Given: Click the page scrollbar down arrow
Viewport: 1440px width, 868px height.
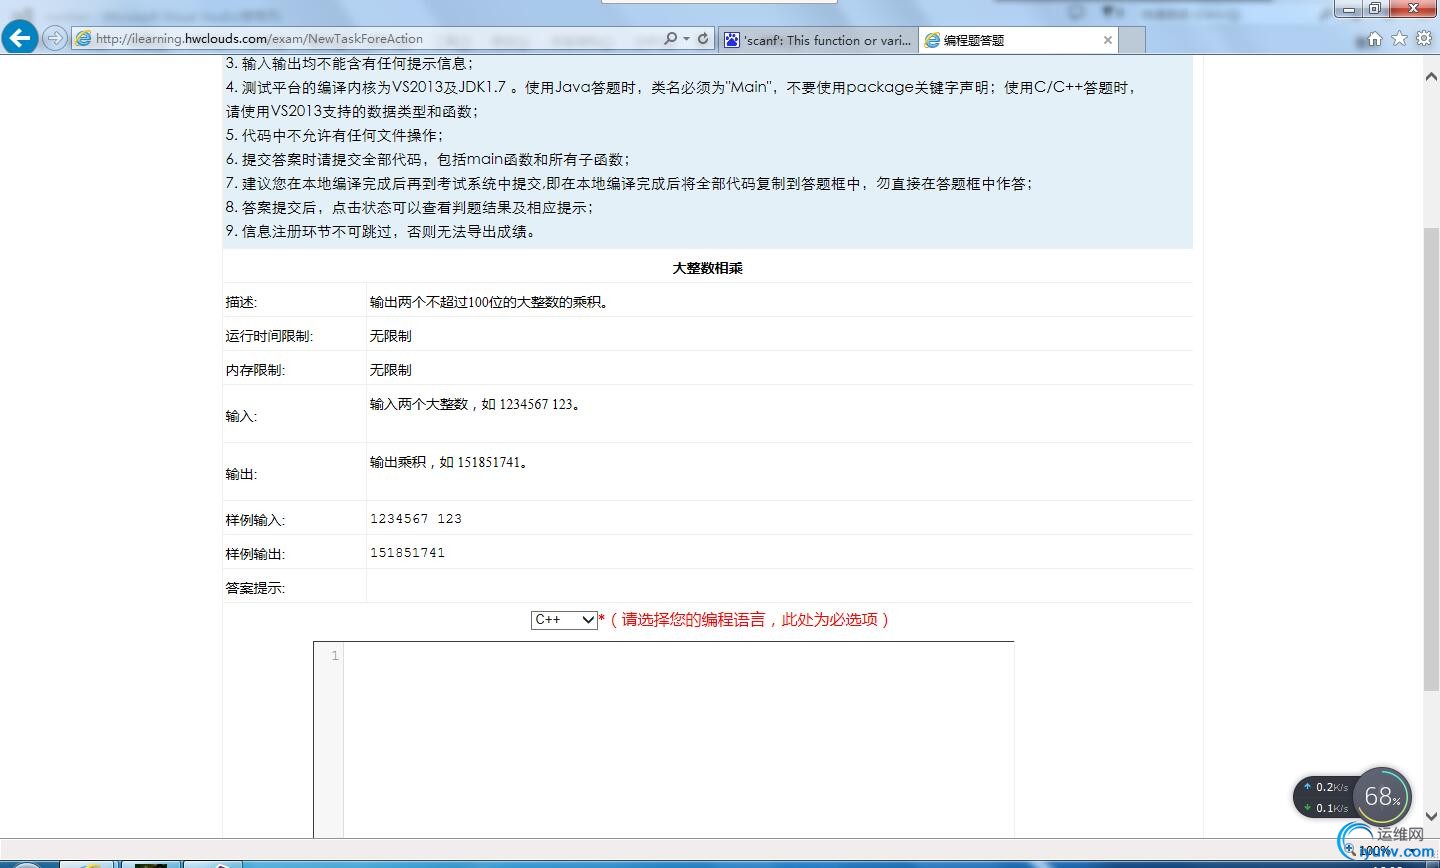Looking at the screenshot, I should (1431, 816).
